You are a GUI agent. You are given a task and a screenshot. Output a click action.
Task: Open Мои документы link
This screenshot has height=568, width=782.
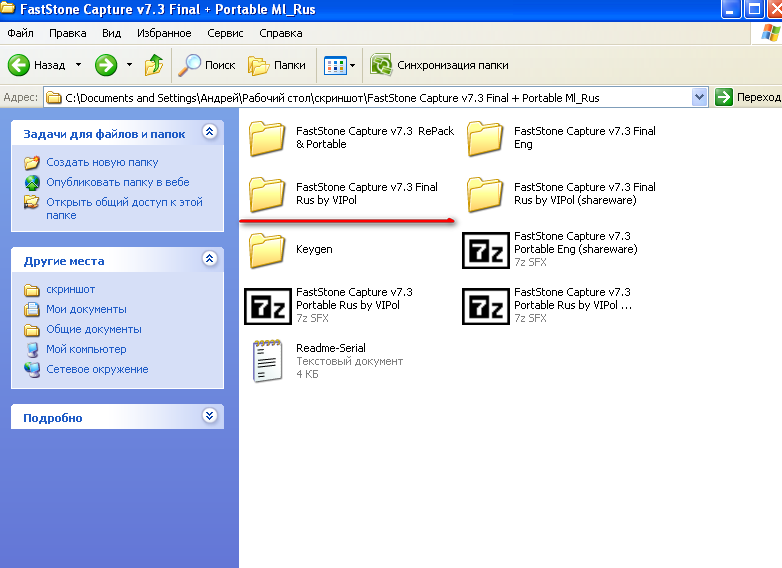click(86, 310)
